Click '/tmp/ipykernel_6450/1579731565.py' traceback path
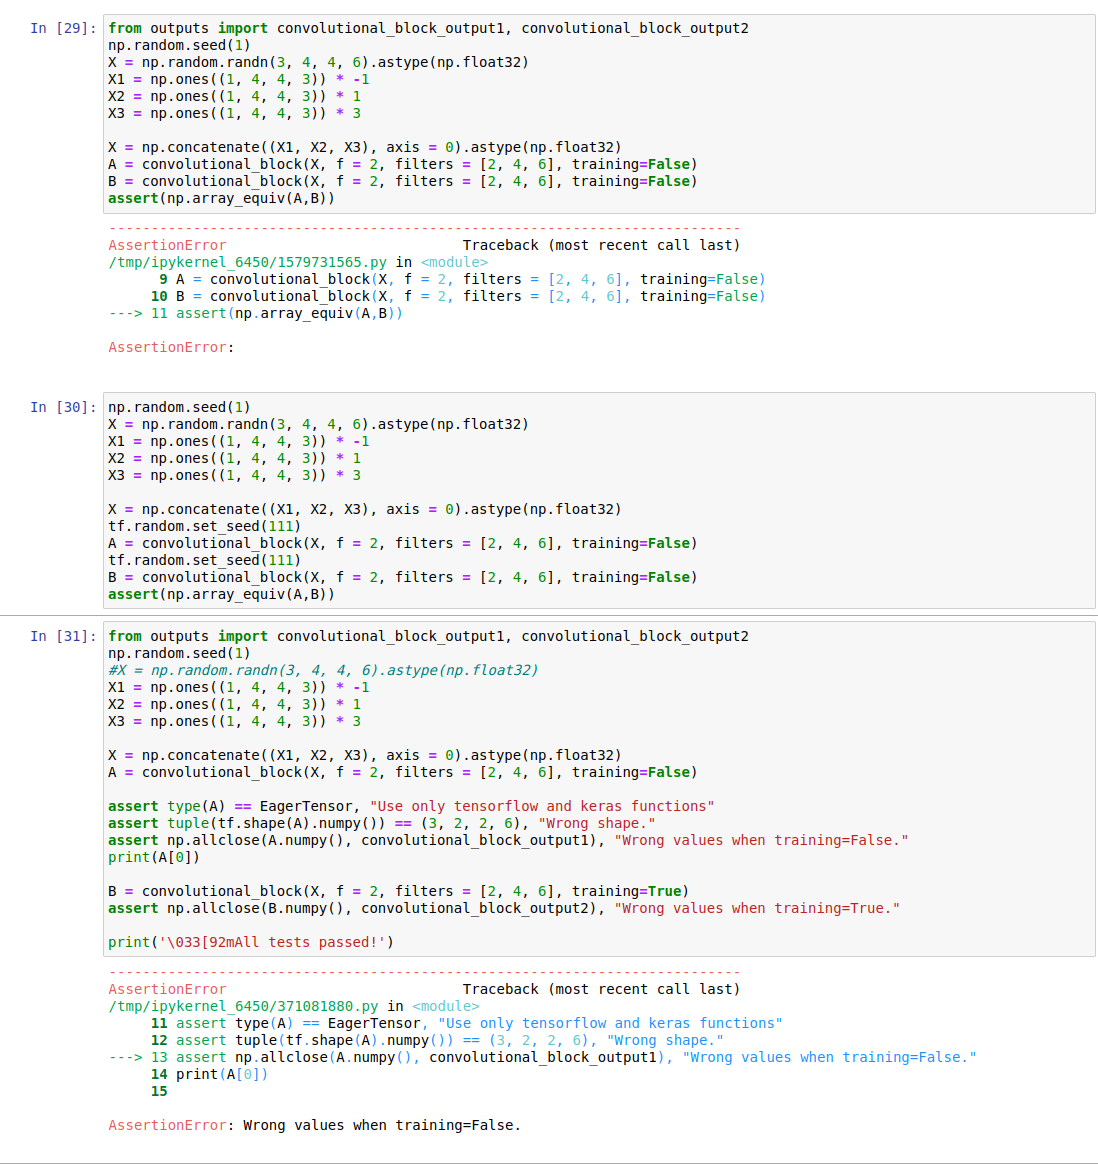This screenshot has height=1164, width=1098. click(x=247, y=262)
